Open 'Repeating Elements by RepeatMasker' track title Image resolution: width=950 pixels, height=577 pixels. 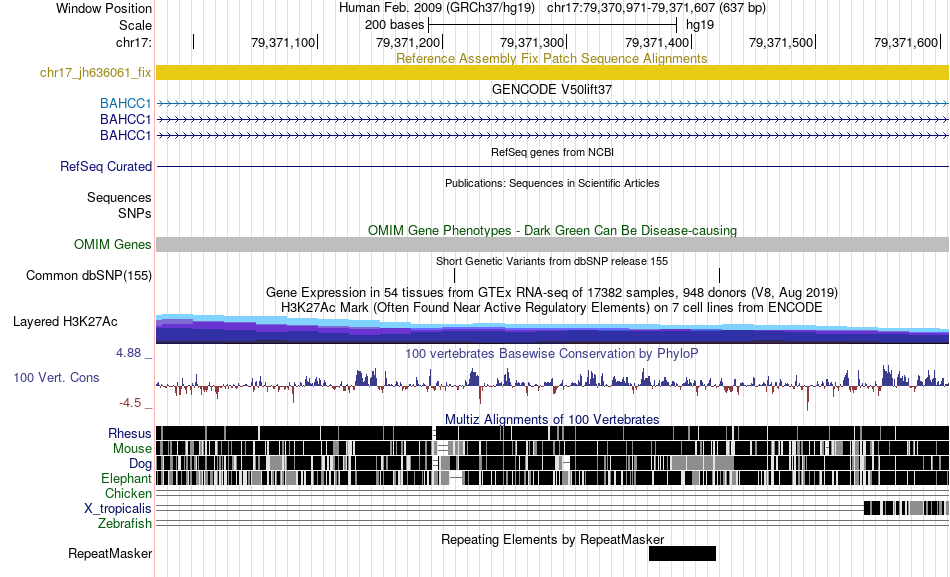[x=552, y=539]
